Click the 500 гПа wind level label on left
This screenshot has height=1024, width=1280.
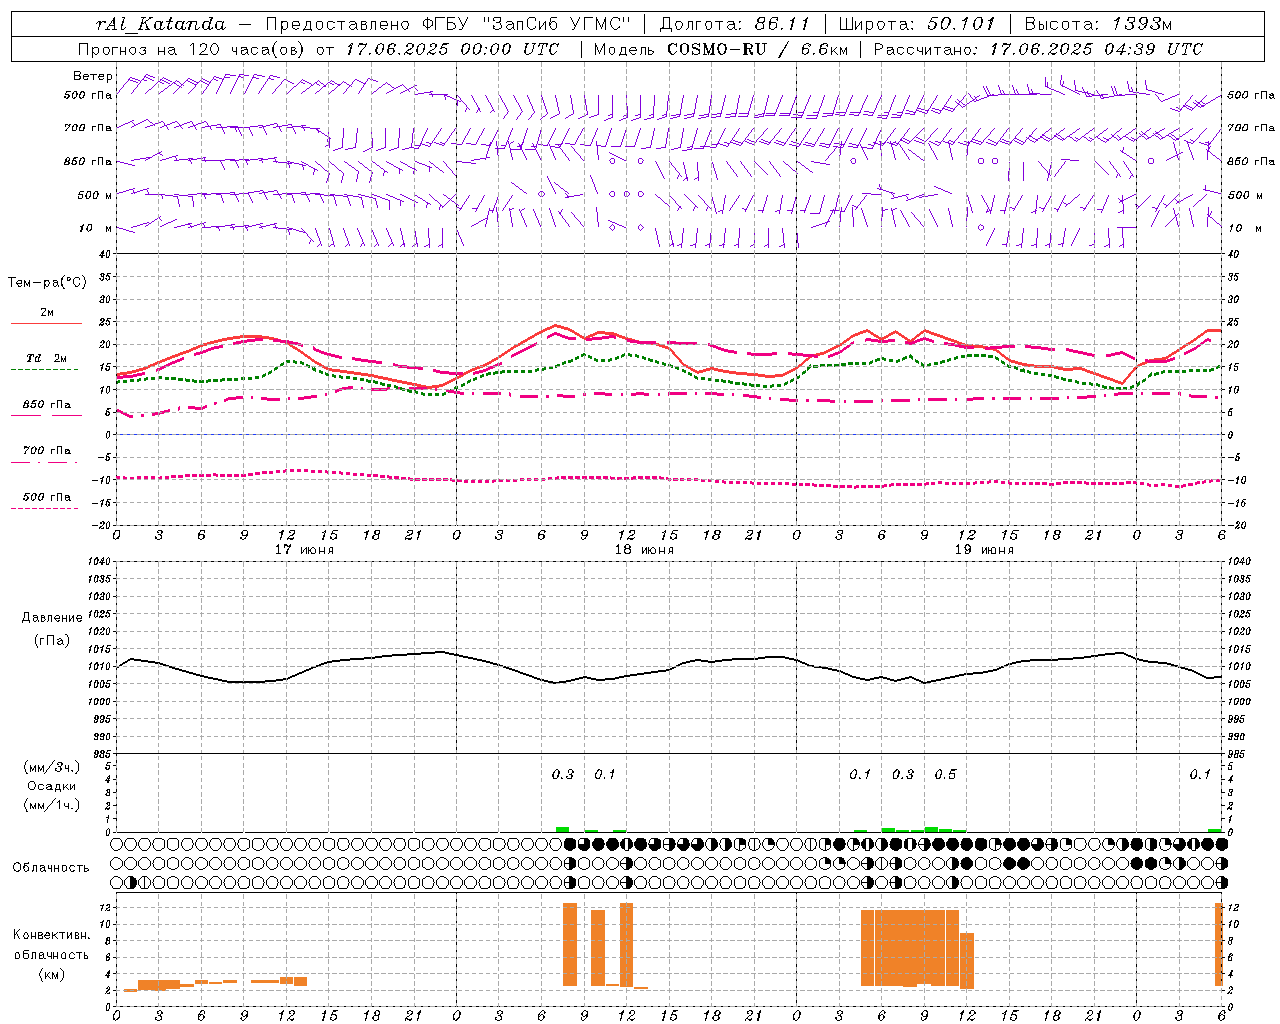pos(88,95)
